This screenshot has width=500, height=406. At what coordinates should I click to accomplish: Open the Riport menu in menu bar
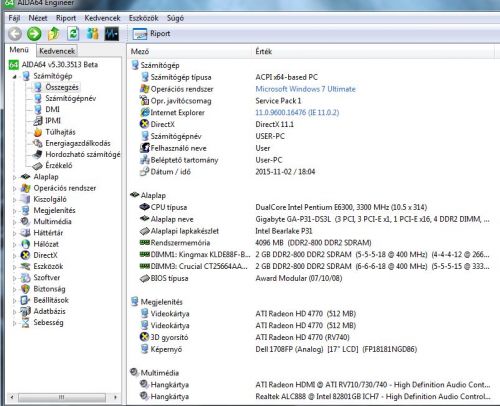pos(66,18)
